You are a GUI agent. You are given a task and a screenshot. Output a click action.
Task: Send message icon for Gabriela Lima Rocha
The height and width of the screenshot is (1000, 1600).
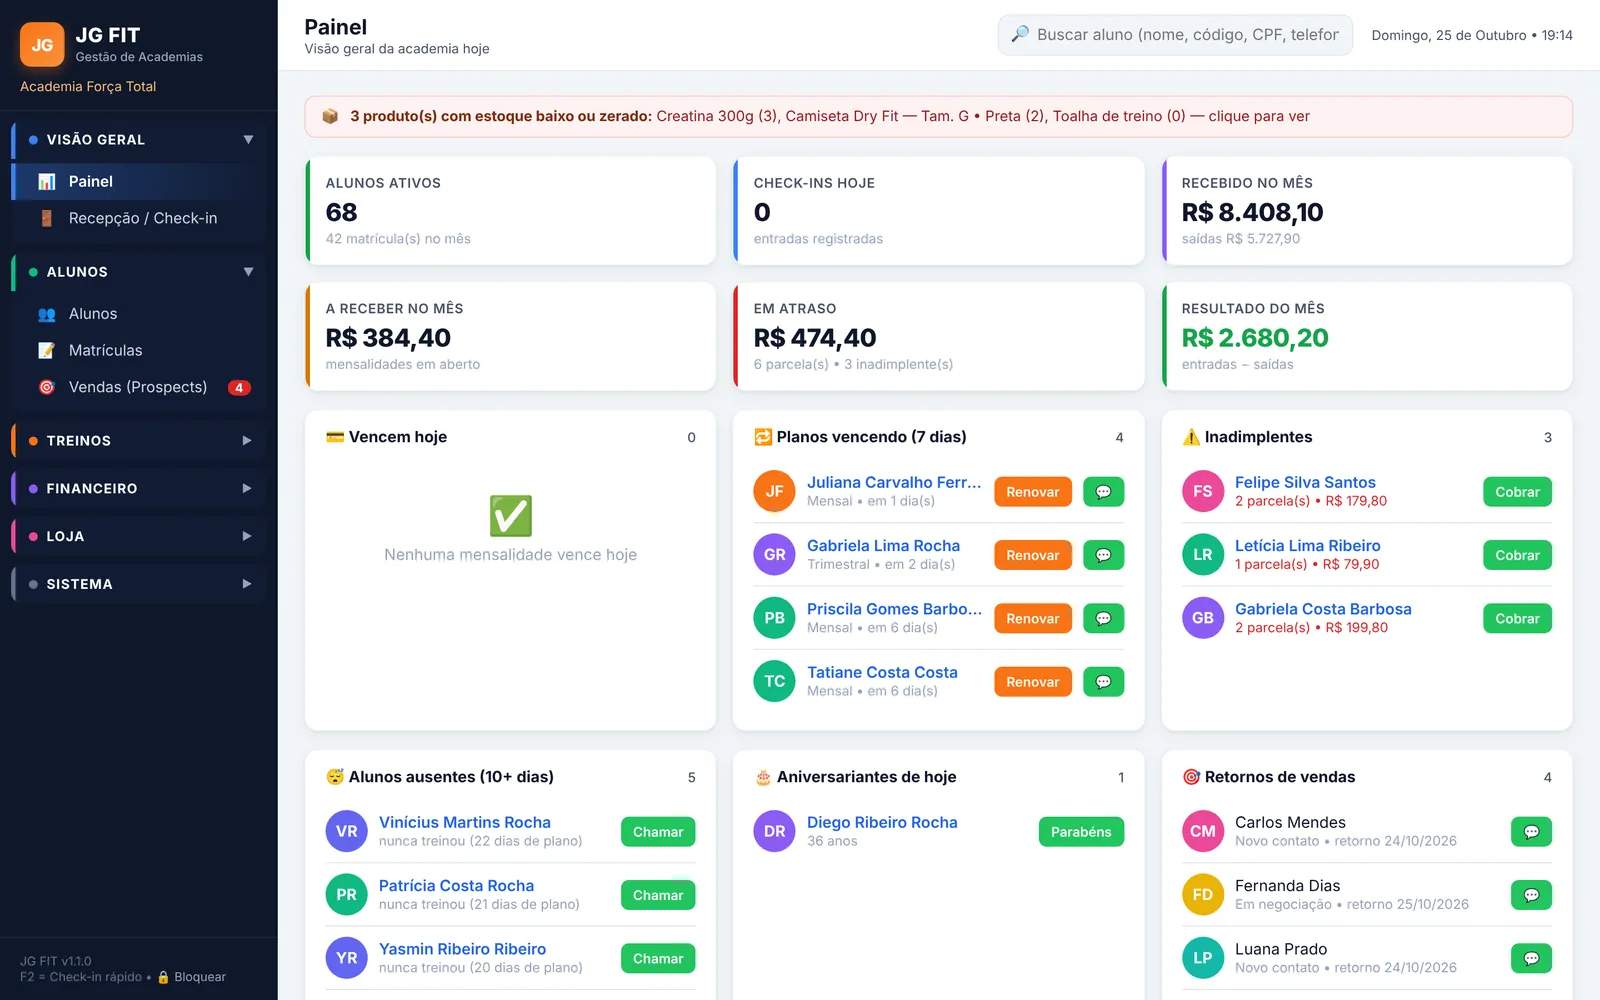(1103, 555)
